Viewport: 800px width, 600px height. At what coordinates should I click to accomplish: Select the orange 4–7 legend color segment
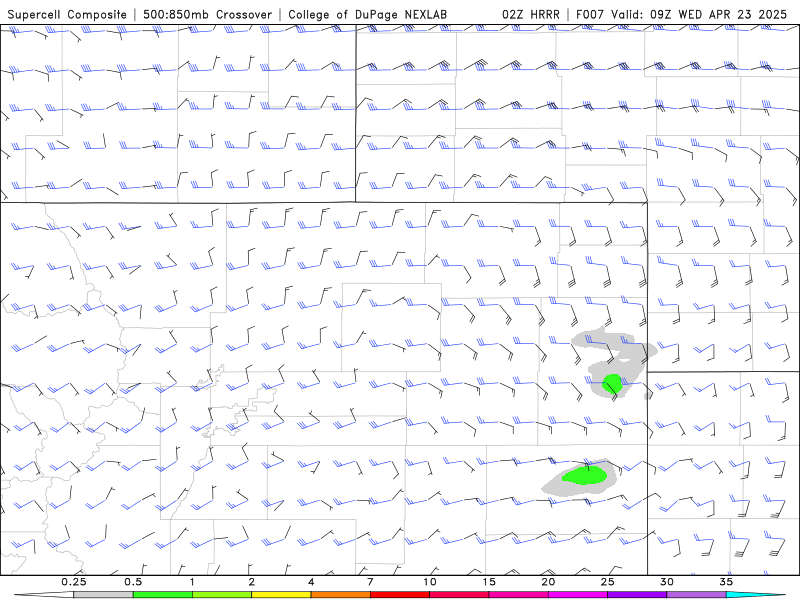tap(340, 595)
